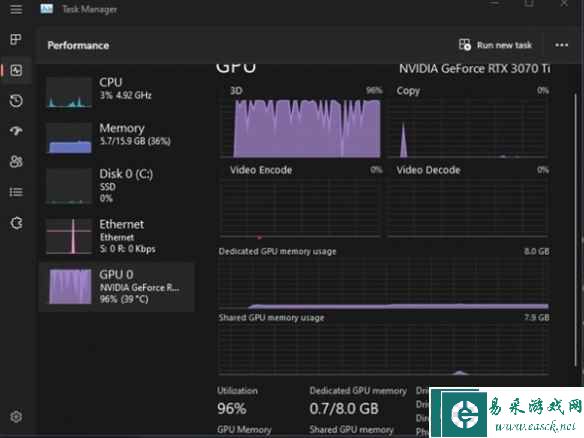584x438 pixels.
Task: Select the GPU 0 item
Action: pos(117,287)
